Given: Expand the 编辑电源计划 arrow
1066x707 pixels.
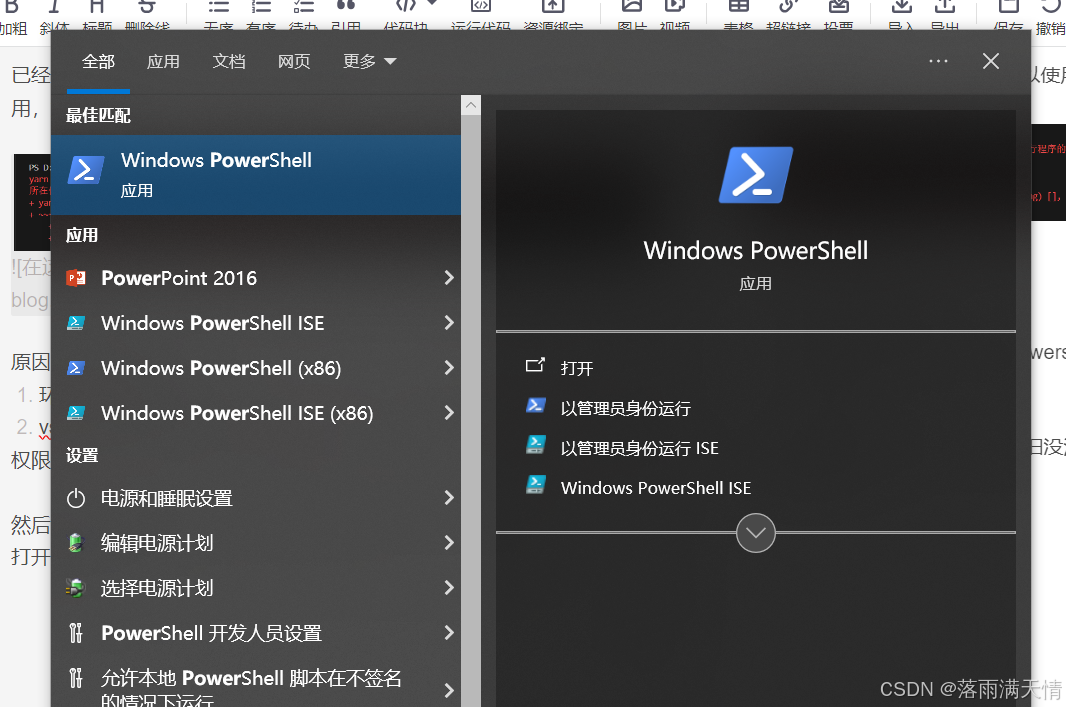Looking at the screenshot, I should pos(449,542).
